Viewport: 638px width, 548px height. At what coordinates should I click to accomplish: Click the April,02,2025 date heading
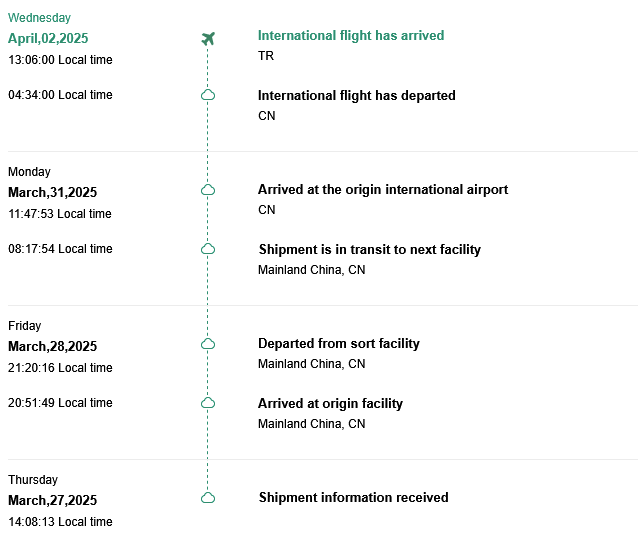(48, 39)
